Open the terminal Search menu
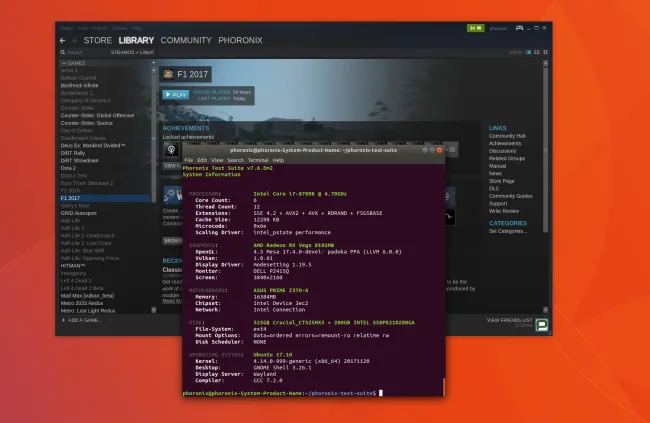 tap(235, 160)
